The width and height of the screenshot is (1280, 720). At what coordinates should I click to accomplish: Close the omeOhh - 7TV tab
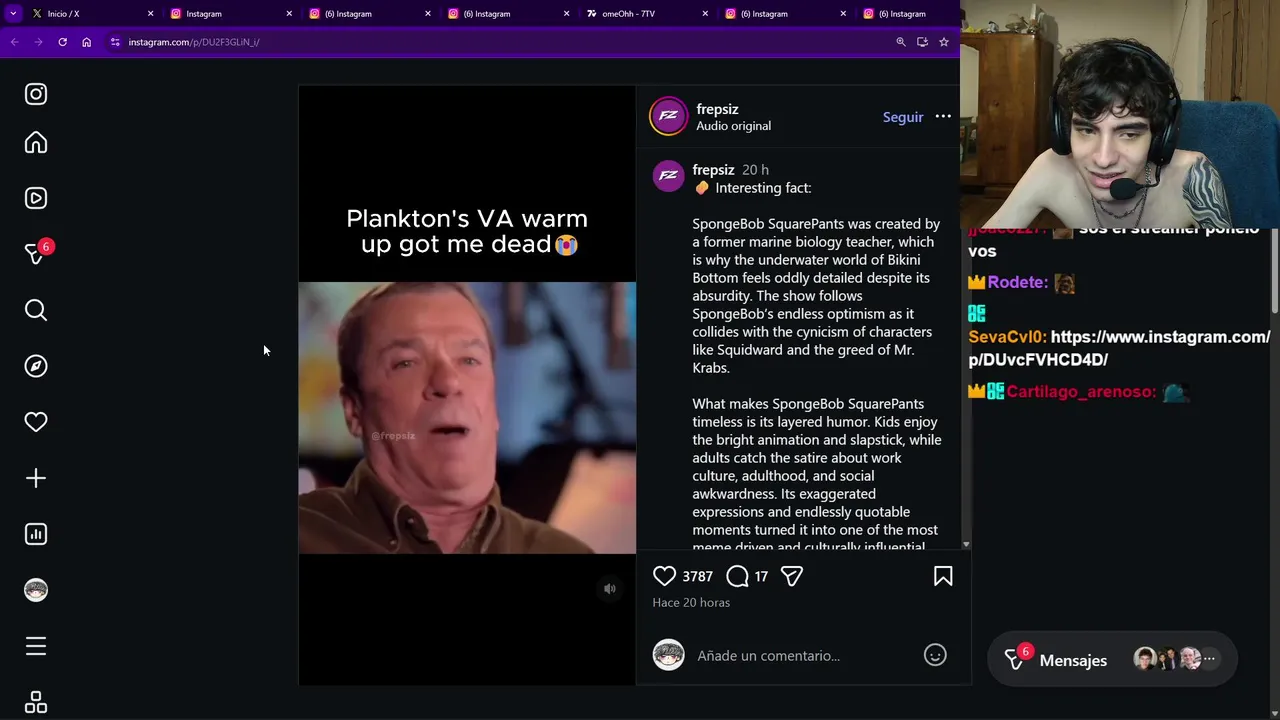[x=705, y=14]
